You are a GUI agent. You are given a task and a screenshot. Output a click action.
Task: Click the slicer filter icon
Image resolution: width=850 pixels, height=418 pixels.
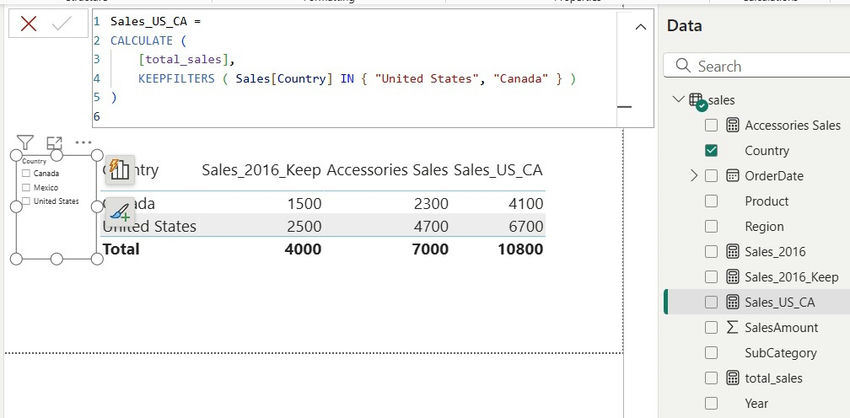pyautogui.click(x=26, y=144)
